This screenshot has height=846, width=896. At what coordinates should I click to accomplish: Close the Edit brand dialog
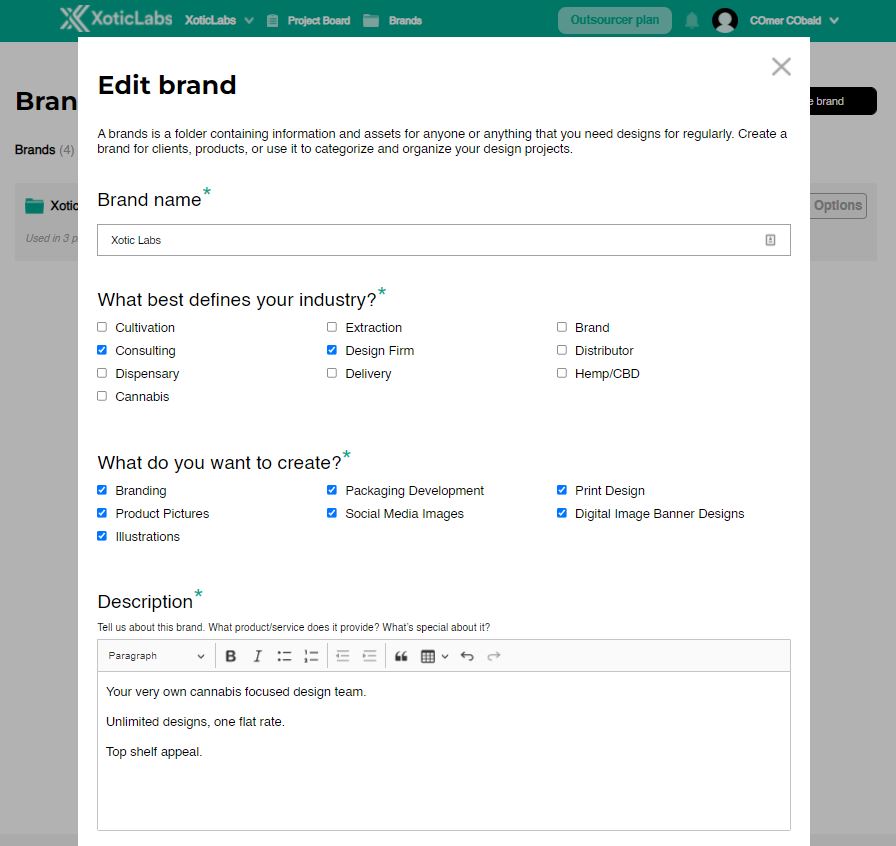coord(781,67)
